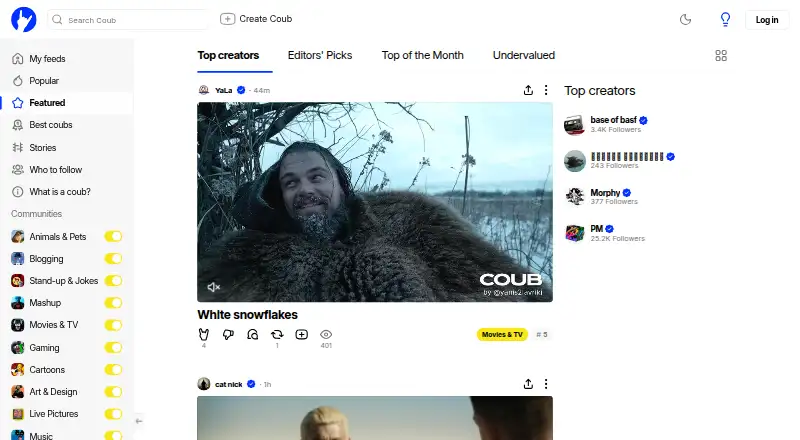The image size is (800, 440).
Task: Open Mashup community link
Action: point(45,303)
